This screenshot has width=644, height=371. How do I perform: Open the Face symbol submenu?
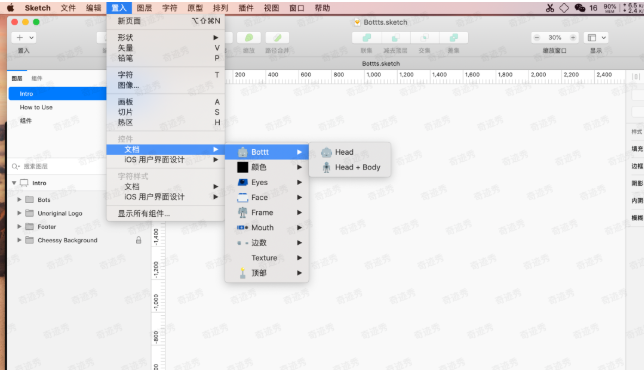pos(267,198)
